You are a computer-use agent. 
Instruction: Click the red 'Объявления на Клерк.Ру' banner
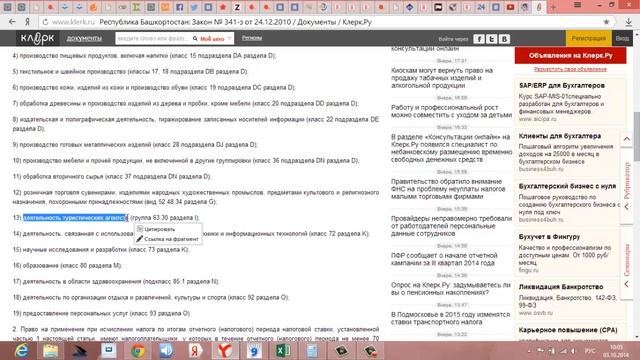tap(570, 56)
